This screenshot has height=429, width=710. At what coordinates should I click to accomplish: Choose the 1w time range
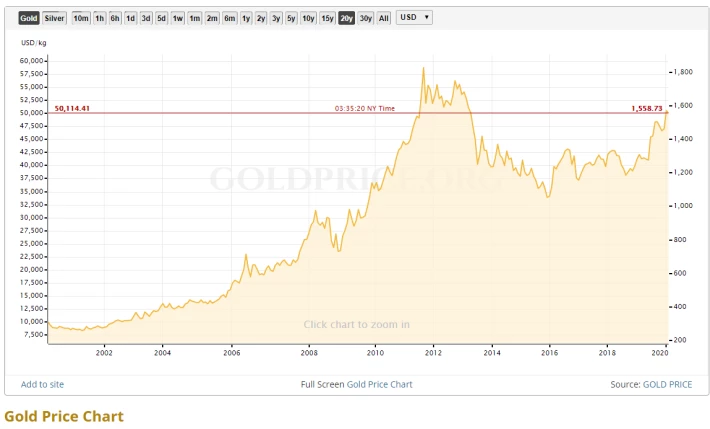coord(178,18)
